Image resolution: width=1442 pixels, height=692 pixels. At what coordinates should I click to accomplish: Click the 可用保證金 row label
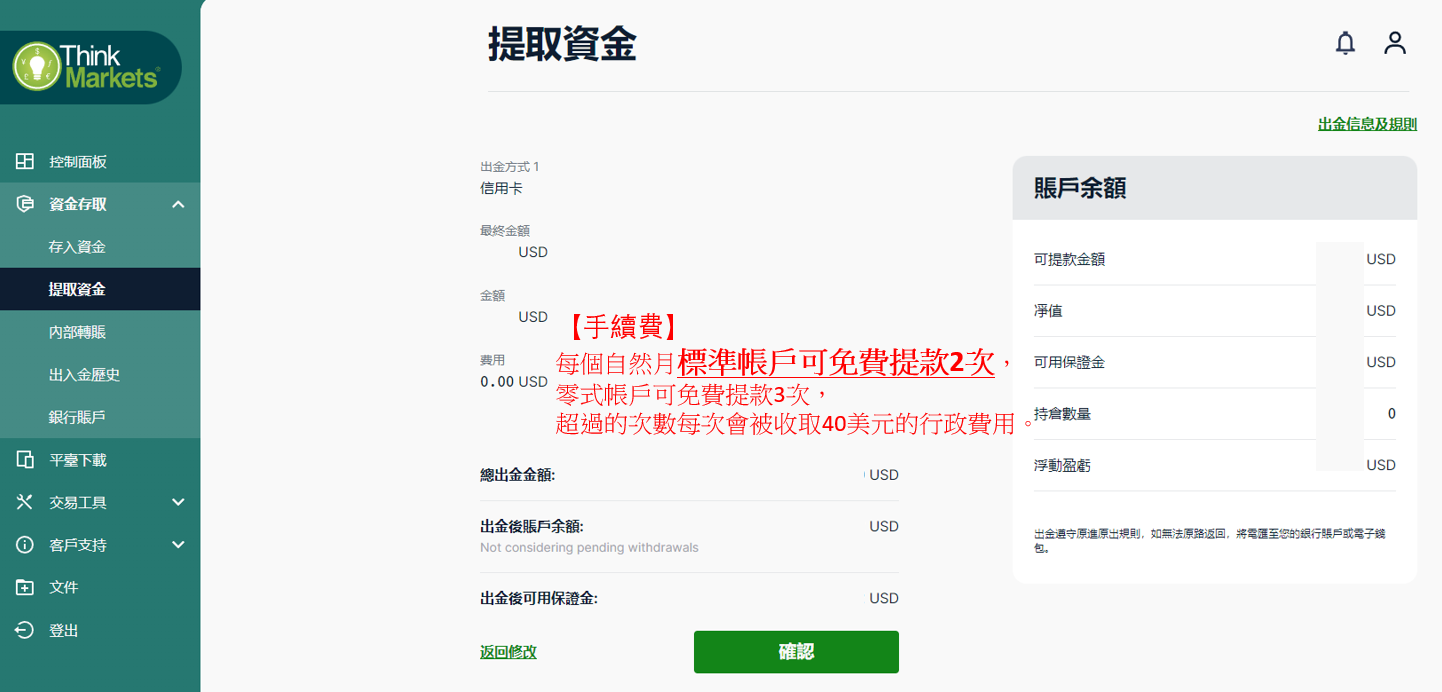[x=1069, y=362]
